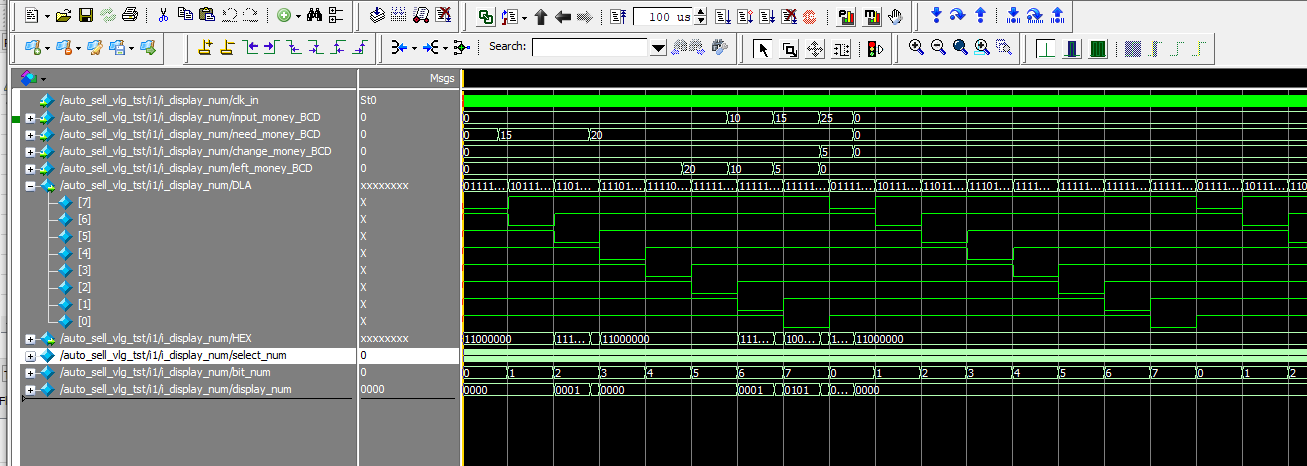Image resolution: width=1307 pixels, height=466 pixels.
Task: Click the xxxxxxxx value of HEX
Action: (x=384, y=339)
